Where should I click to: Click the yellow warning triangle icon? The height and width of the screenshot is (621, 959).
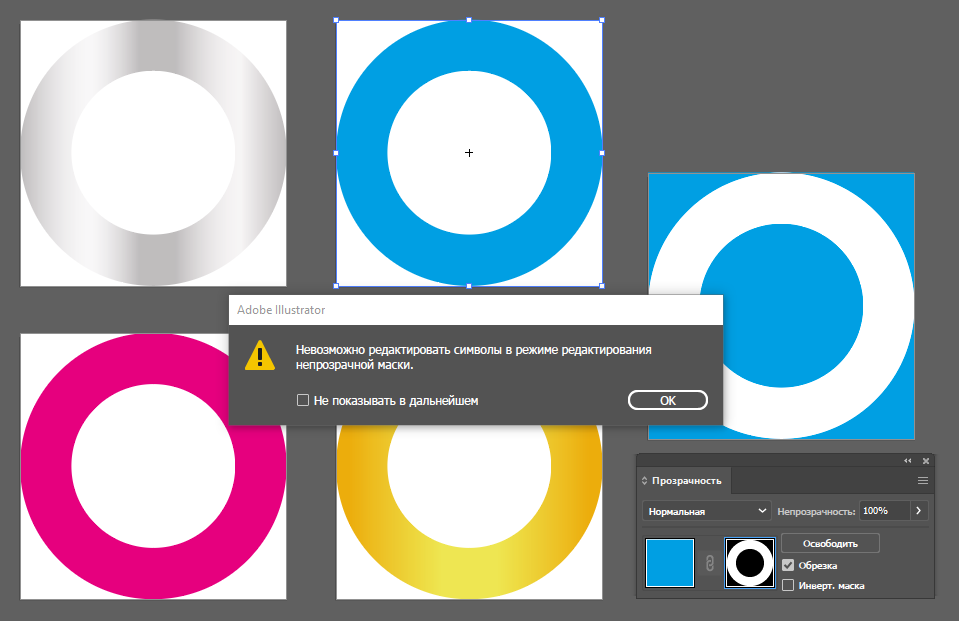[260, 355]
